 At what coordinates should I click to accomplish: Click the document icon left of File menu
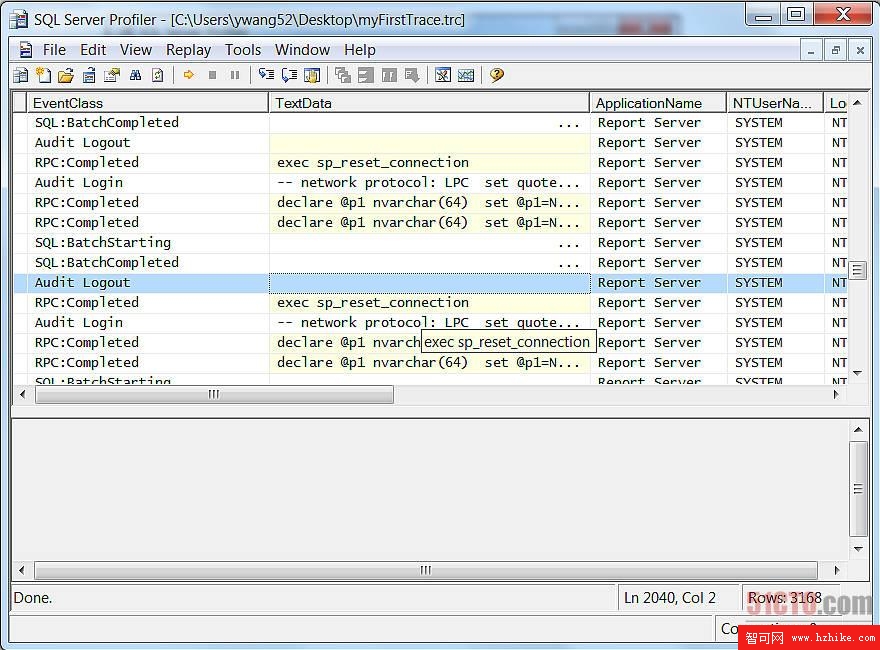click(26, 50)
